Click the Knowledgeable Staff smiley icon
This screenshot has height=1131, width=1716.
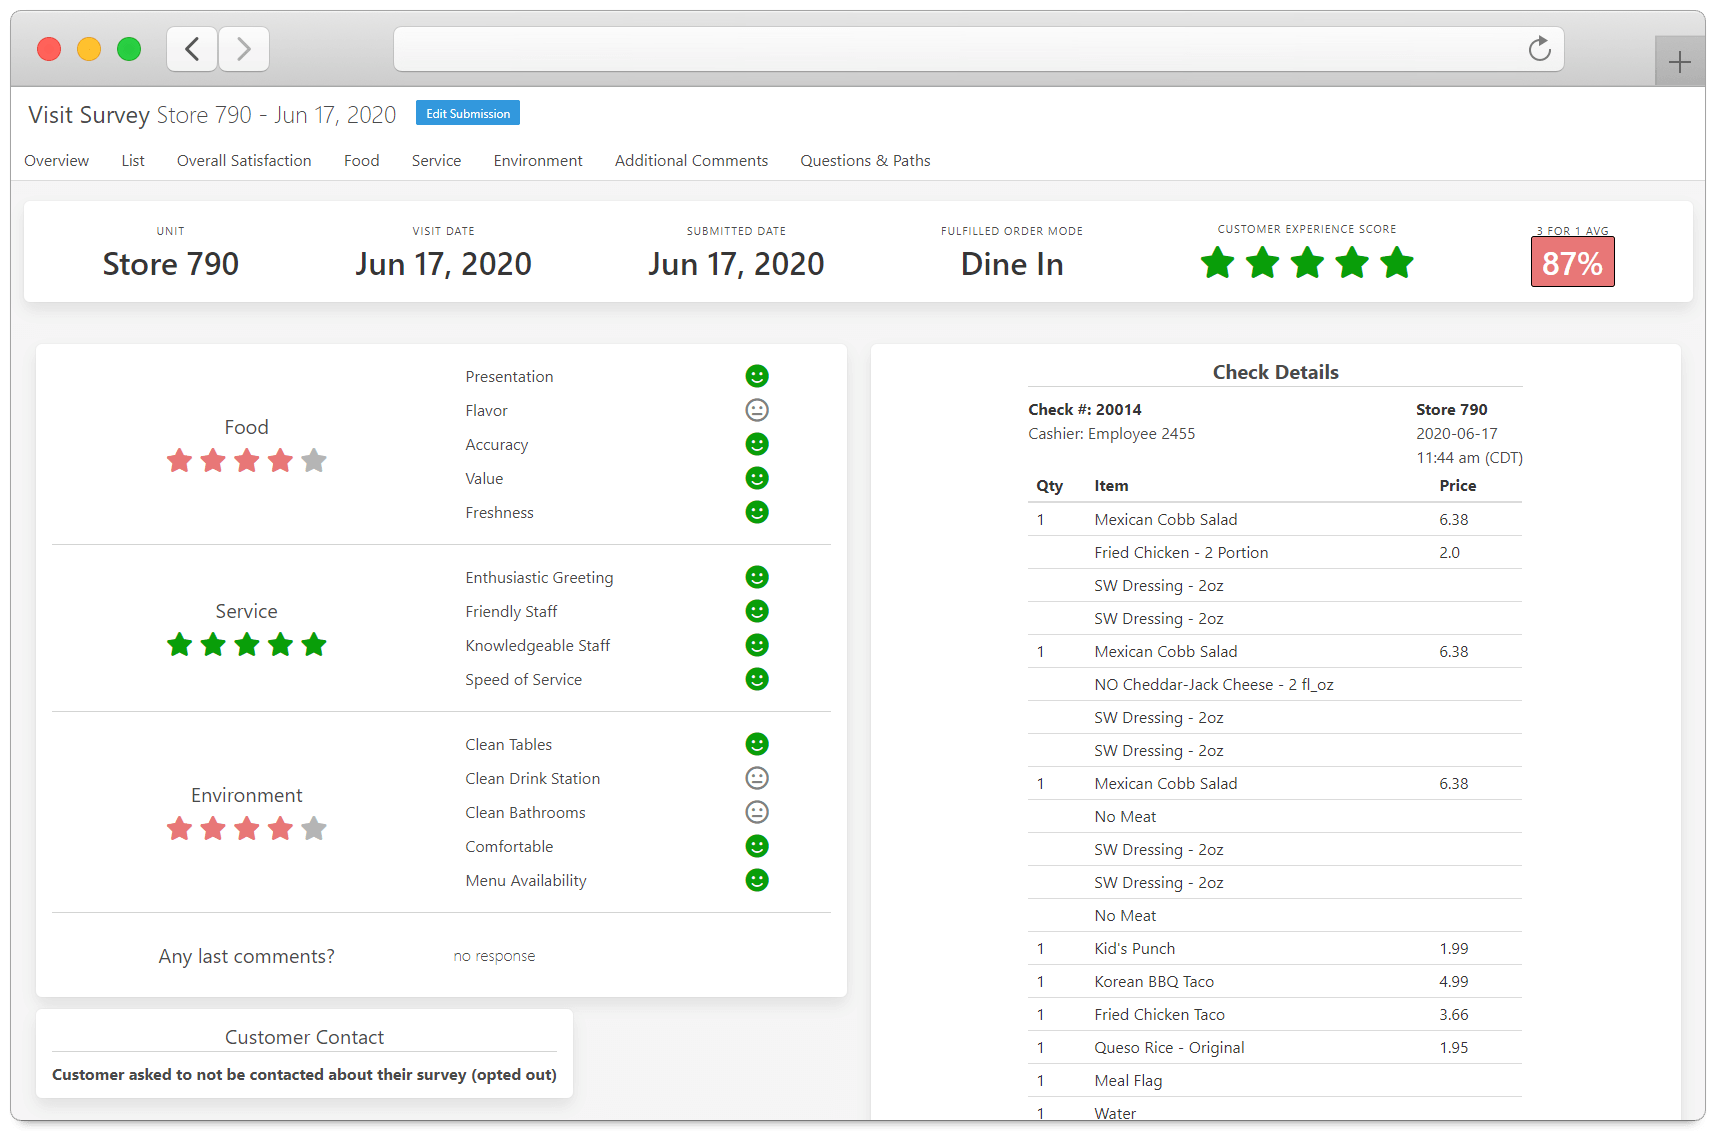click(x=757, y=645)
